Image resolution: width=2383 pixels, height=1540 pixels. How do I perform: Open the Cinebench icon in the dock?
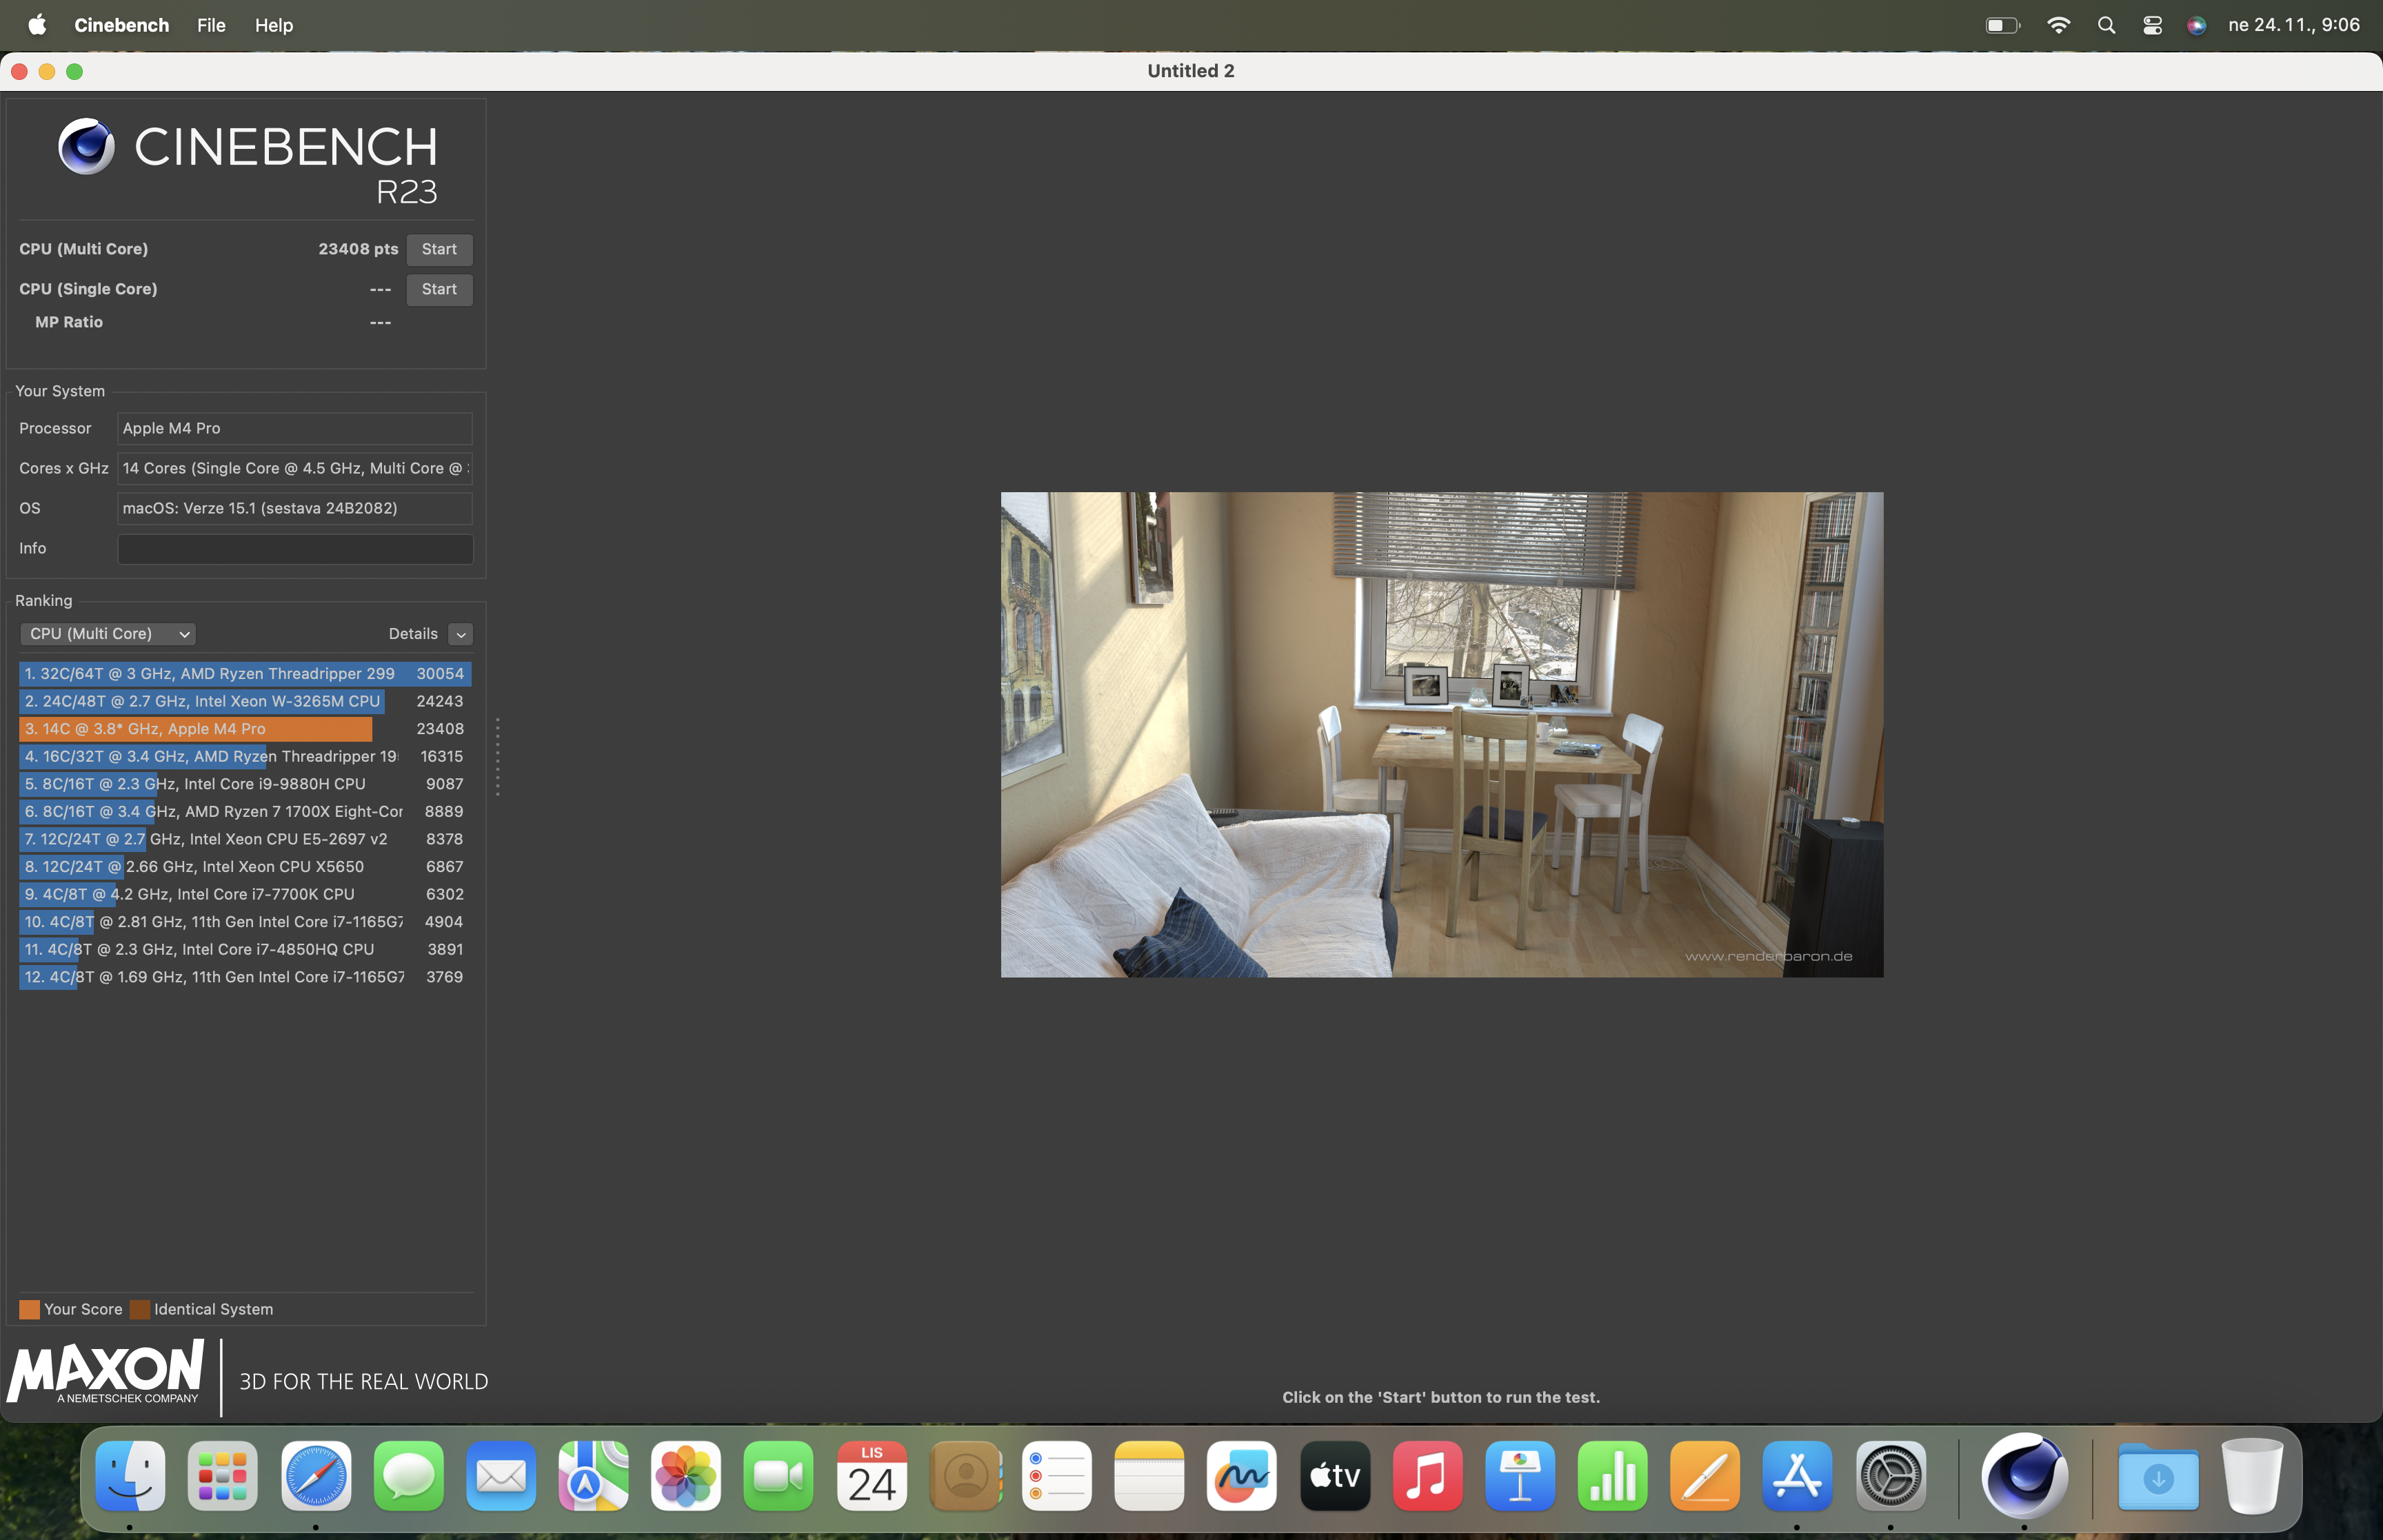coord(2024,1476)
